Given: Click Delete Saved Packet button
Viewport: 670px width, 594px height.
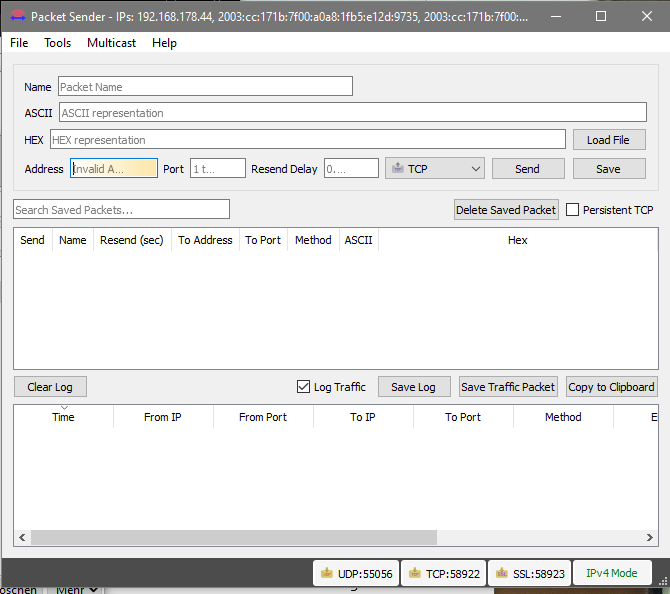Looking at the screenshot, I should click(506, 210).
